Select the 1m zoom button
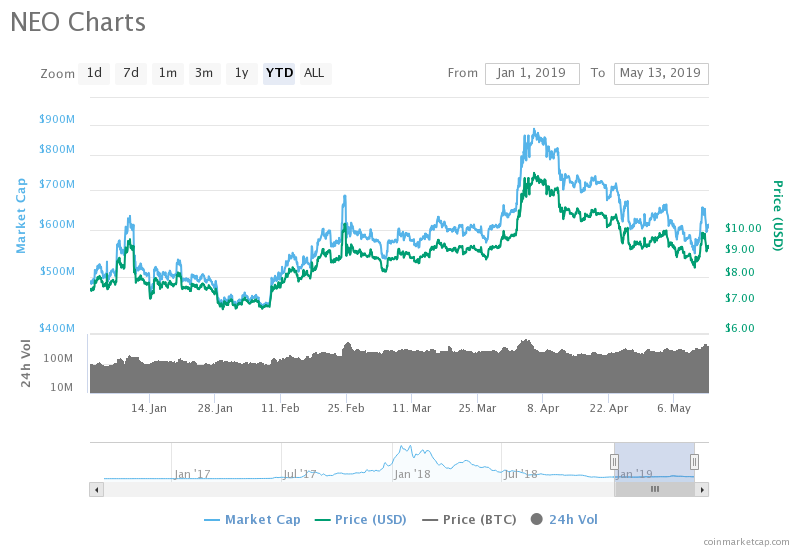The width and height of the screenshot is (800, 550). pyautogui.click(x=167, y=73)
